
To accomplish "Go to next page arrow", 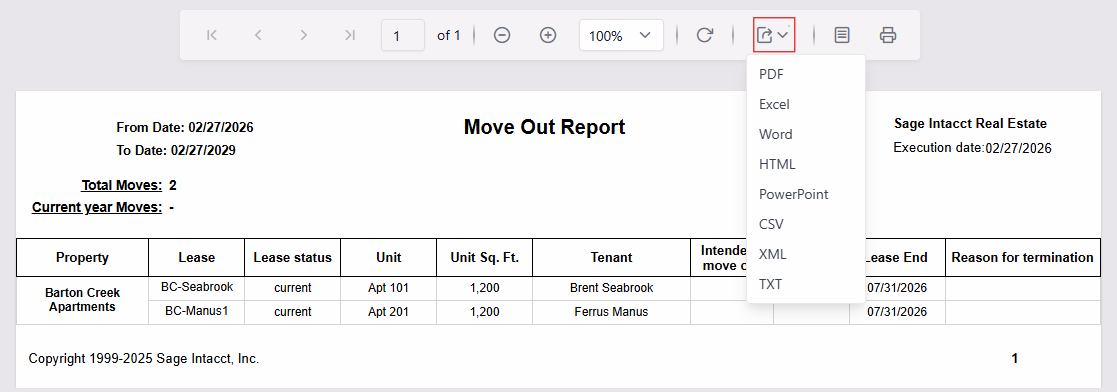I will [x=303, y=35].
